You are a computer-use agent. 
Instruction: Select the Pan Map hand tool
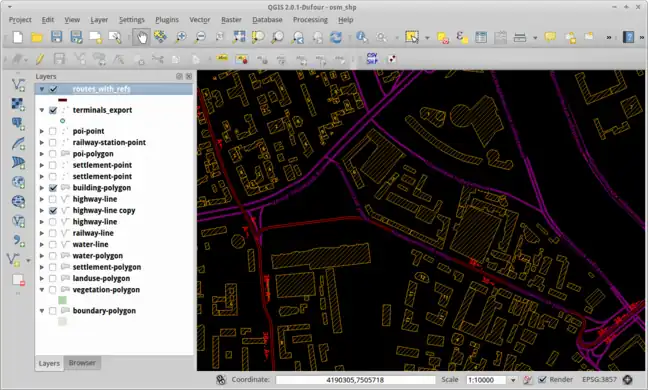click(142, 38)
